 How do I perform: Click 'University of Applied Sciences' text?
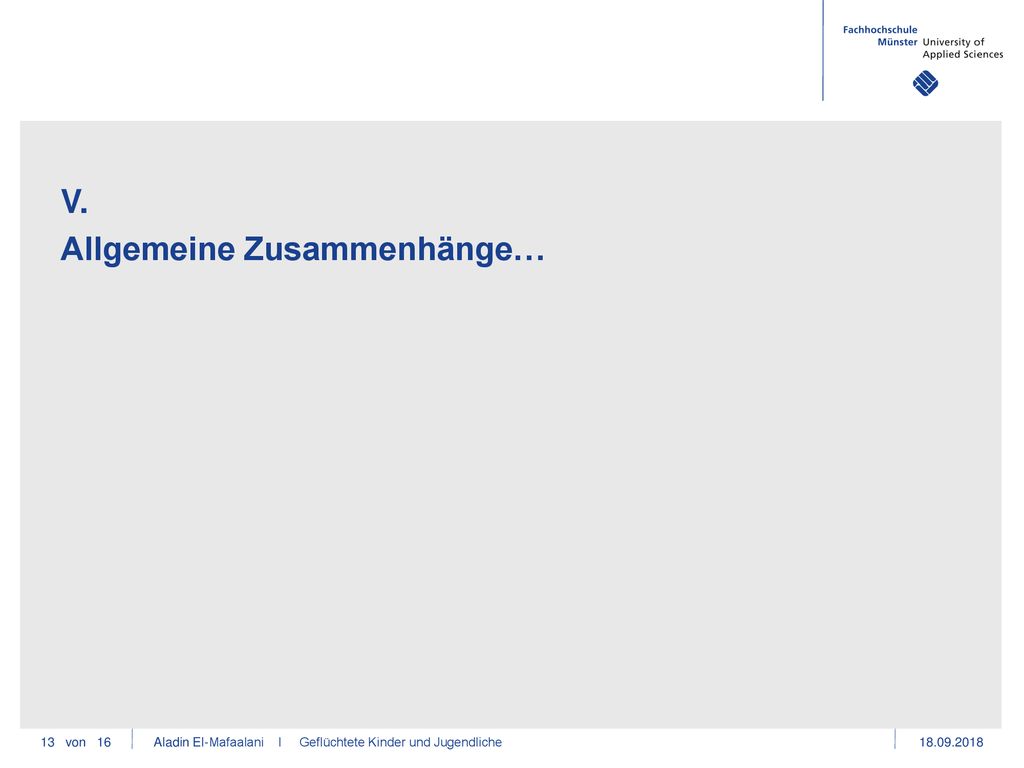(x=963, y=48)
